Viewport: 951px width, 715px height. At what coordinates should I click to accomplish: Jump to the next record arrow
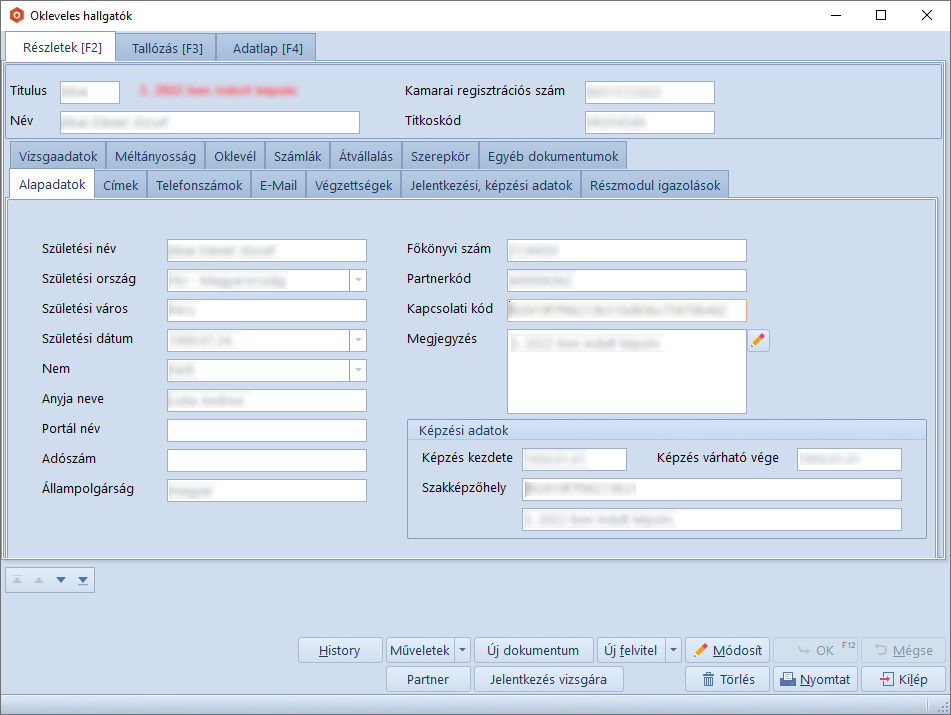pos(61,580)
